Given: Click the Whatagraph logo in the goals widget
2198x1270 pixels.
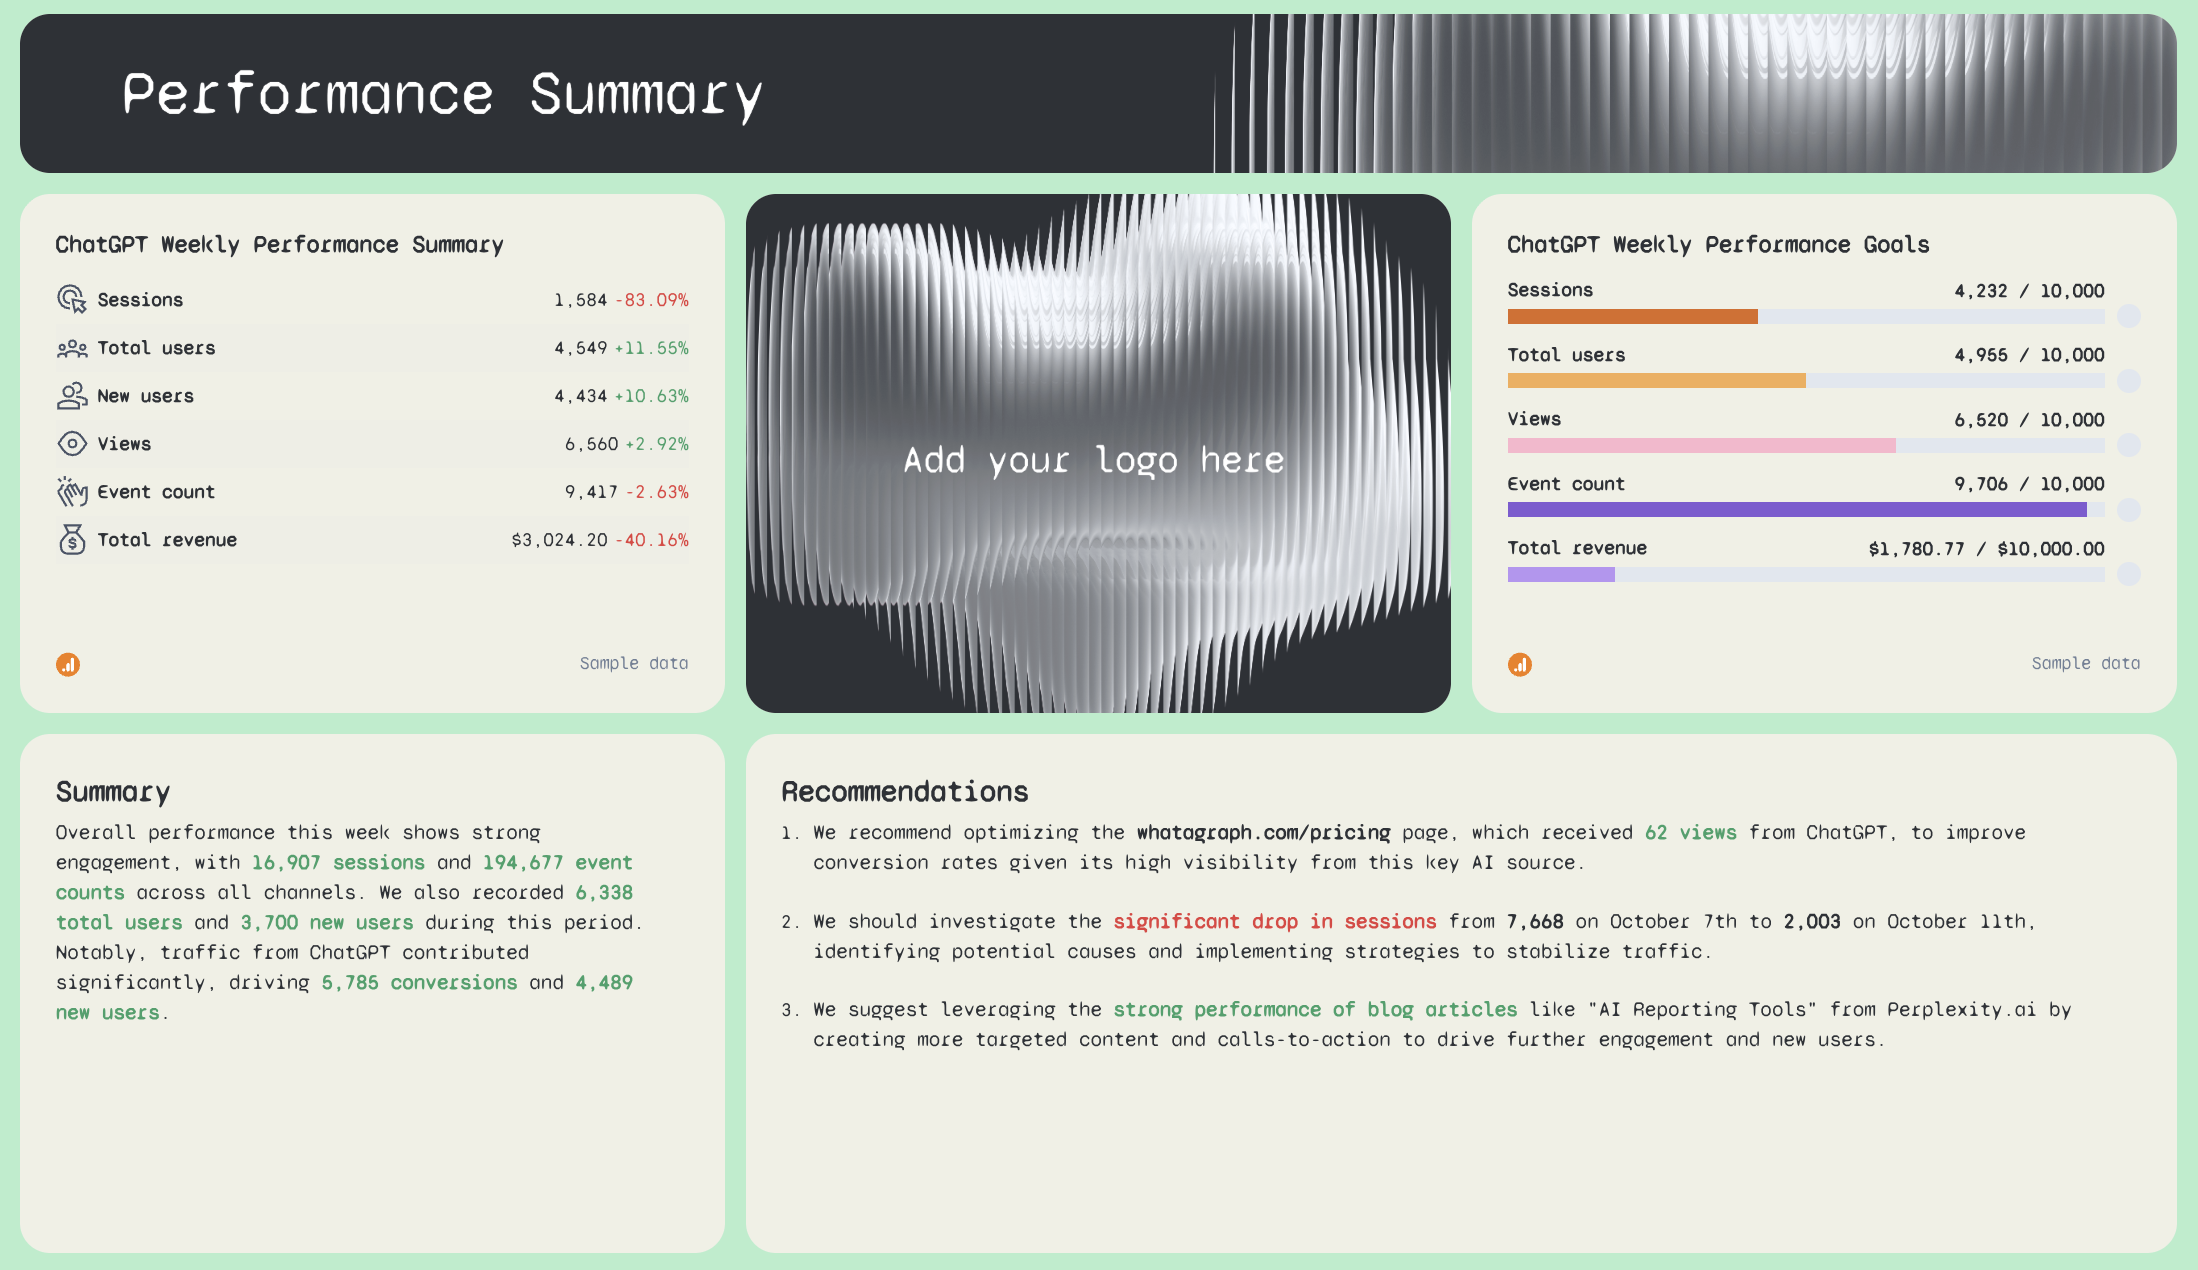Looking at the screenshot, I should [1520, 663].
